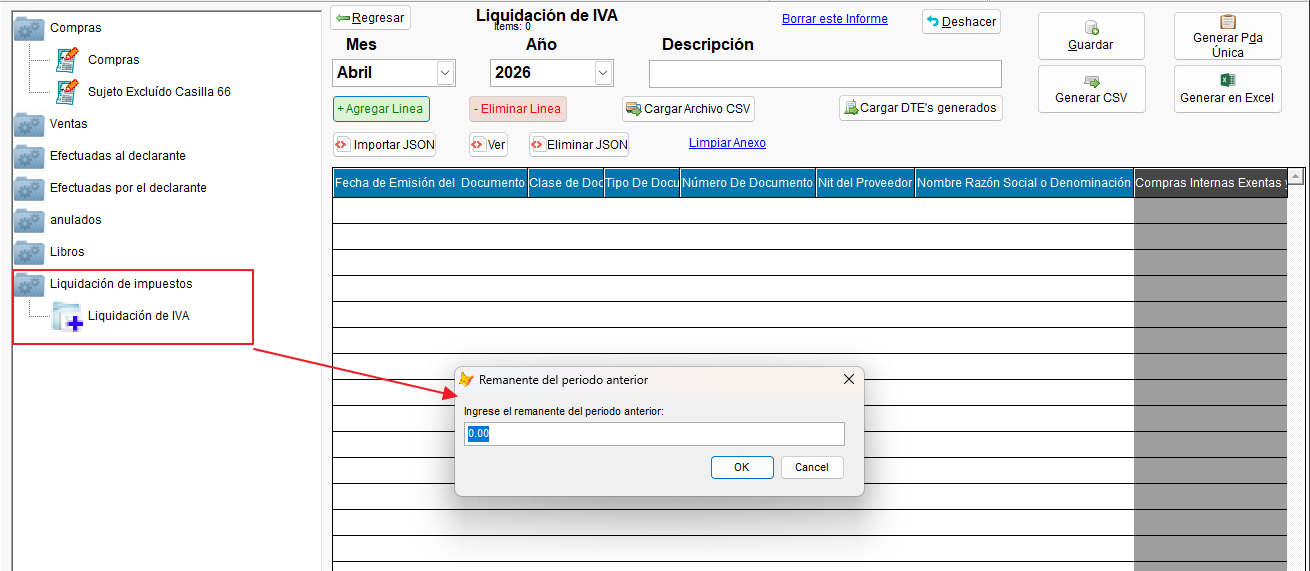Click the - Eliminar Linea button

click(518, 109)
